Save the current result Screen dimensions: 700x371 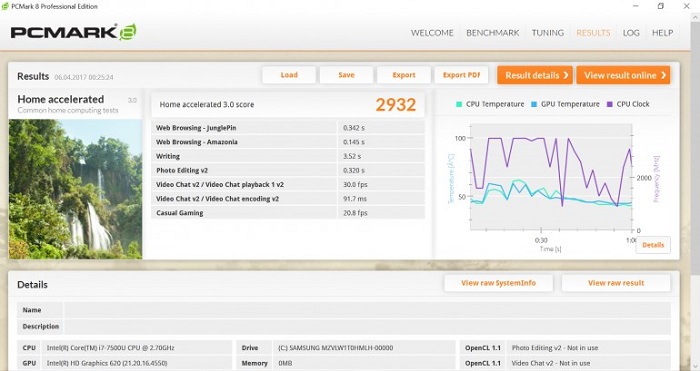[x=346, y=75]
